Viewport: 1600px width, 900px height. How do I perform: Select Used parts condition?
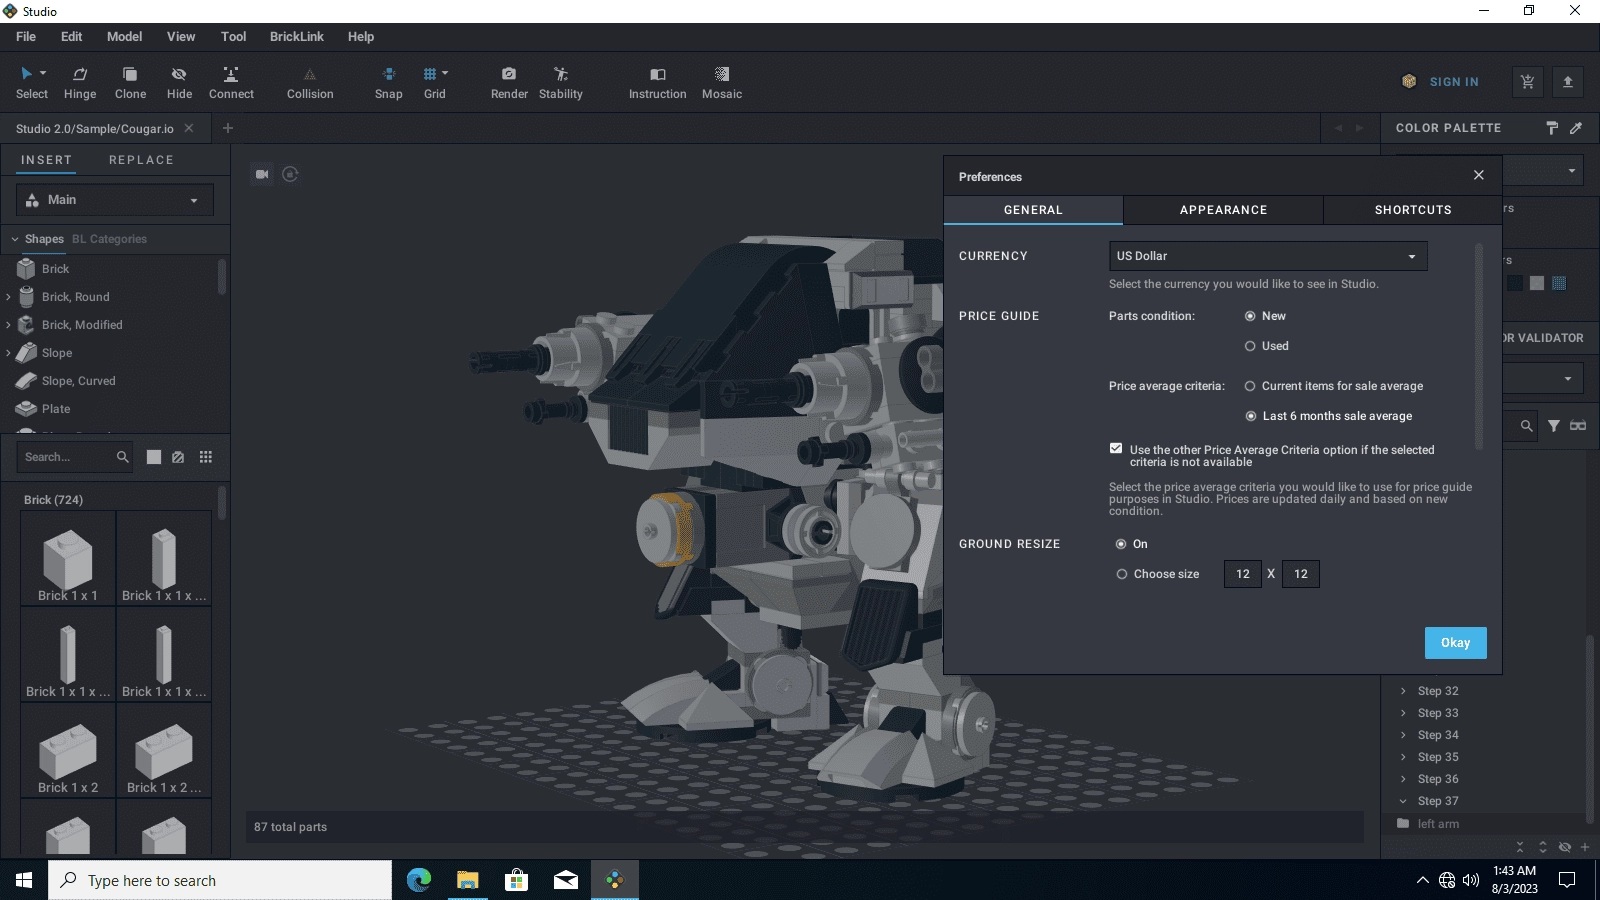1250,346
